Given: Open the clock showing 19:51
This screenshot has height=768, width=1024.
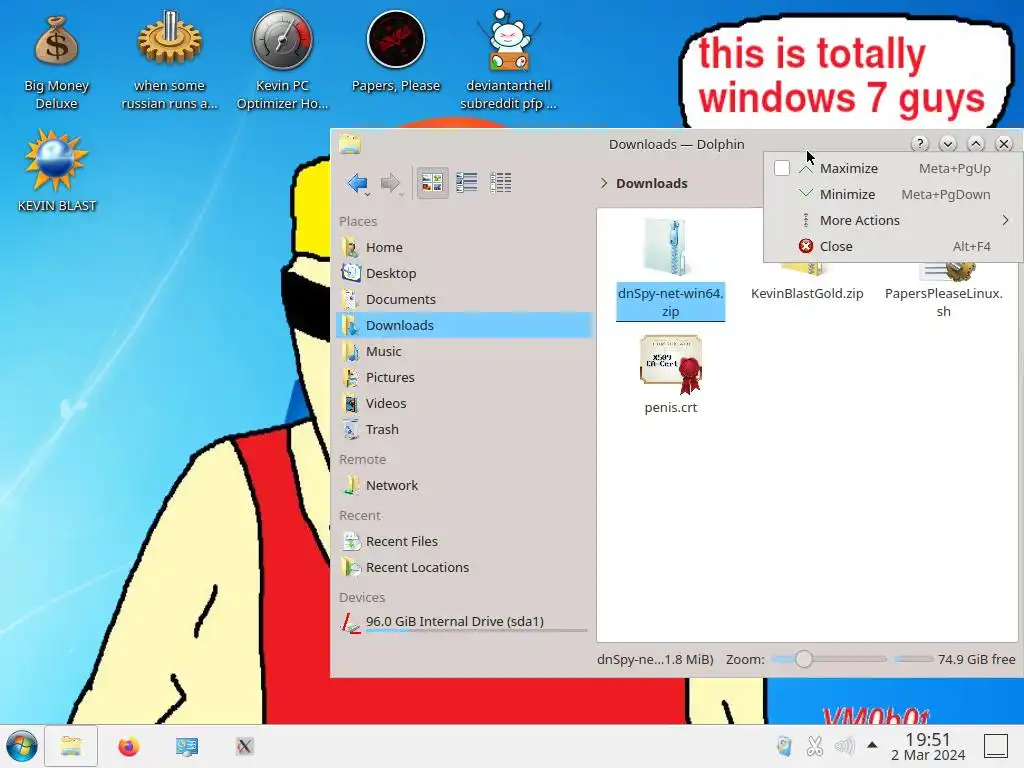Looking at the screenshot, I should (928, 746).
